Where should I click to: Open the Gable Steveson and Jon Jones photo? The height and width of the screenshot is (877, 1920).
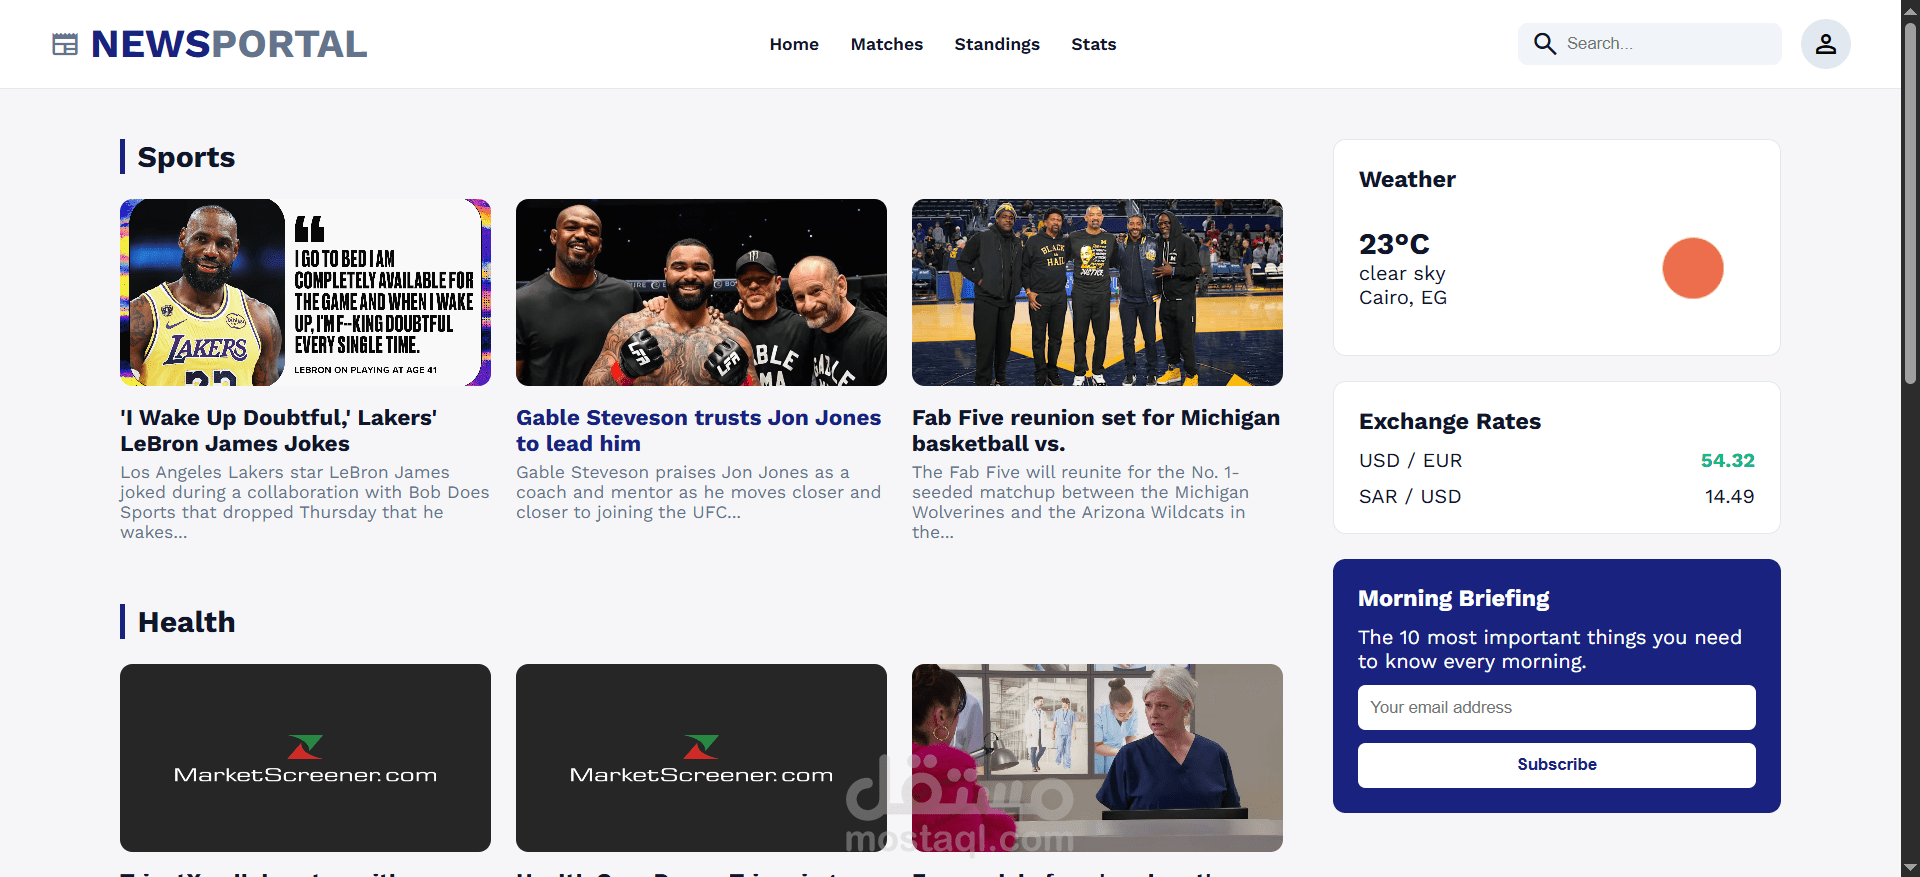coord(701,292)
